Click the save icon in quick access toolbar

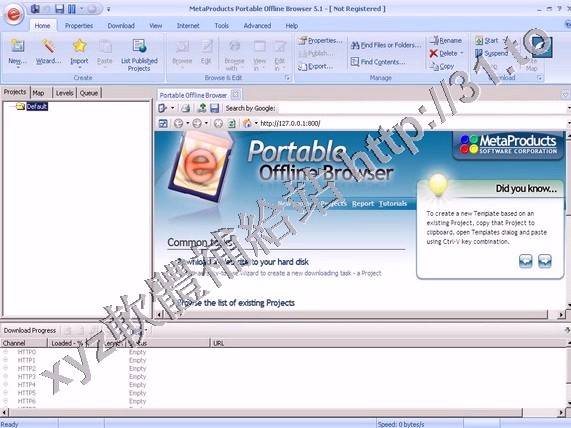[x=59, y=8]
